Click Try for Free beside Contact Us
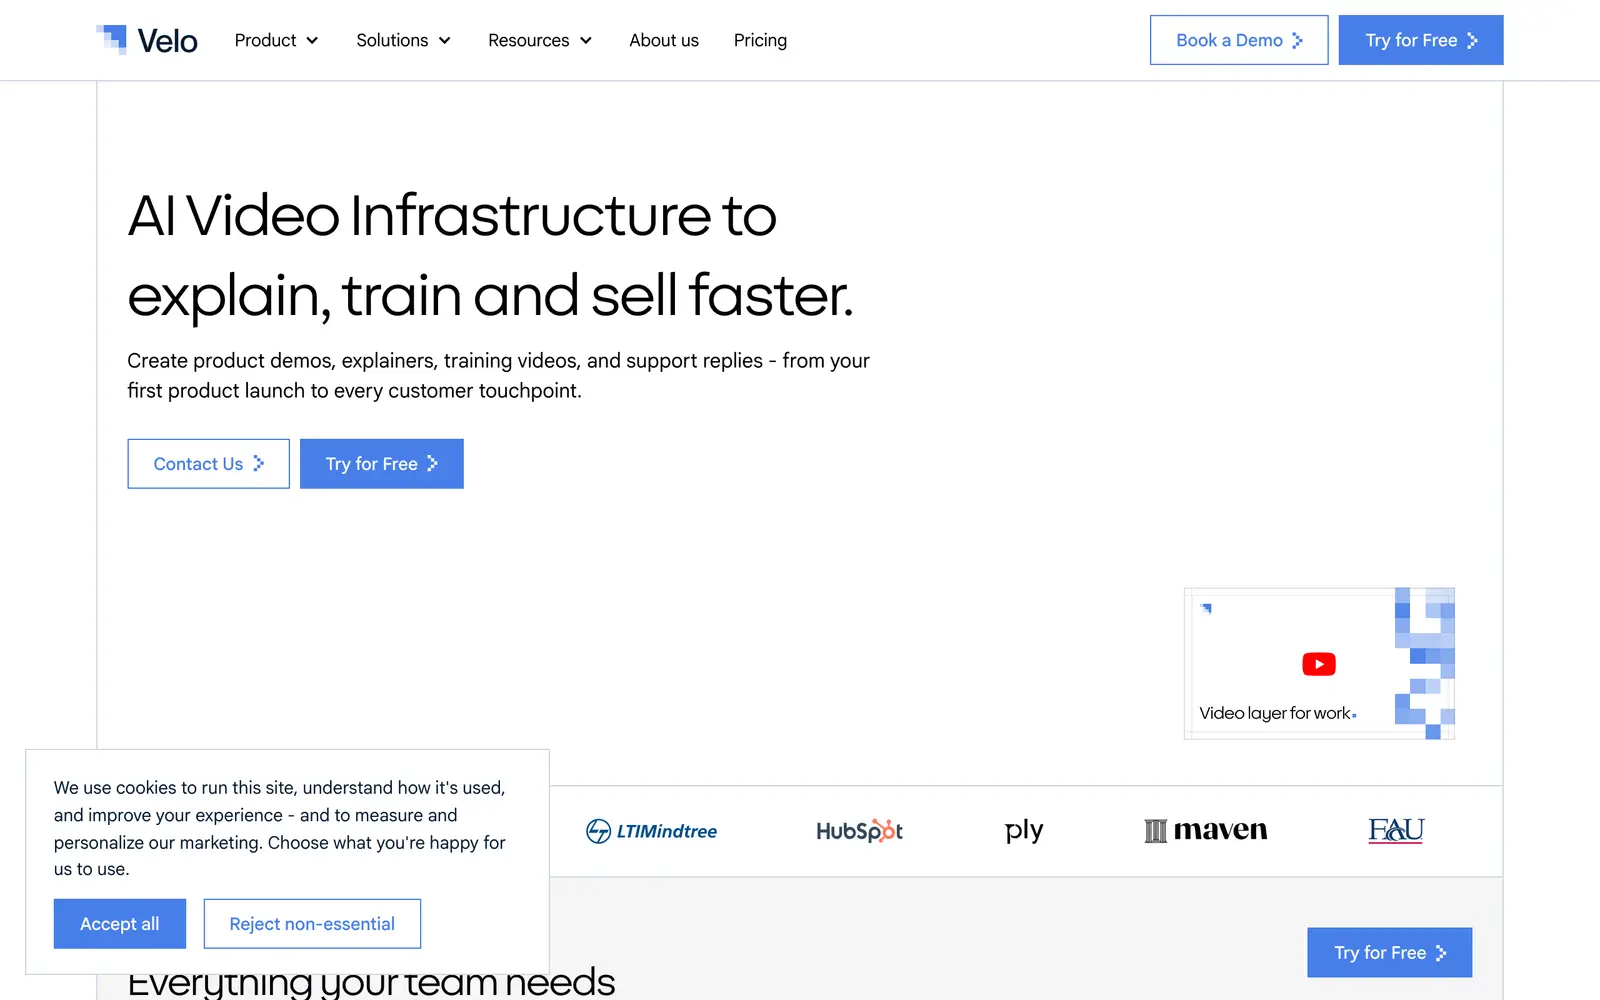 381,464
